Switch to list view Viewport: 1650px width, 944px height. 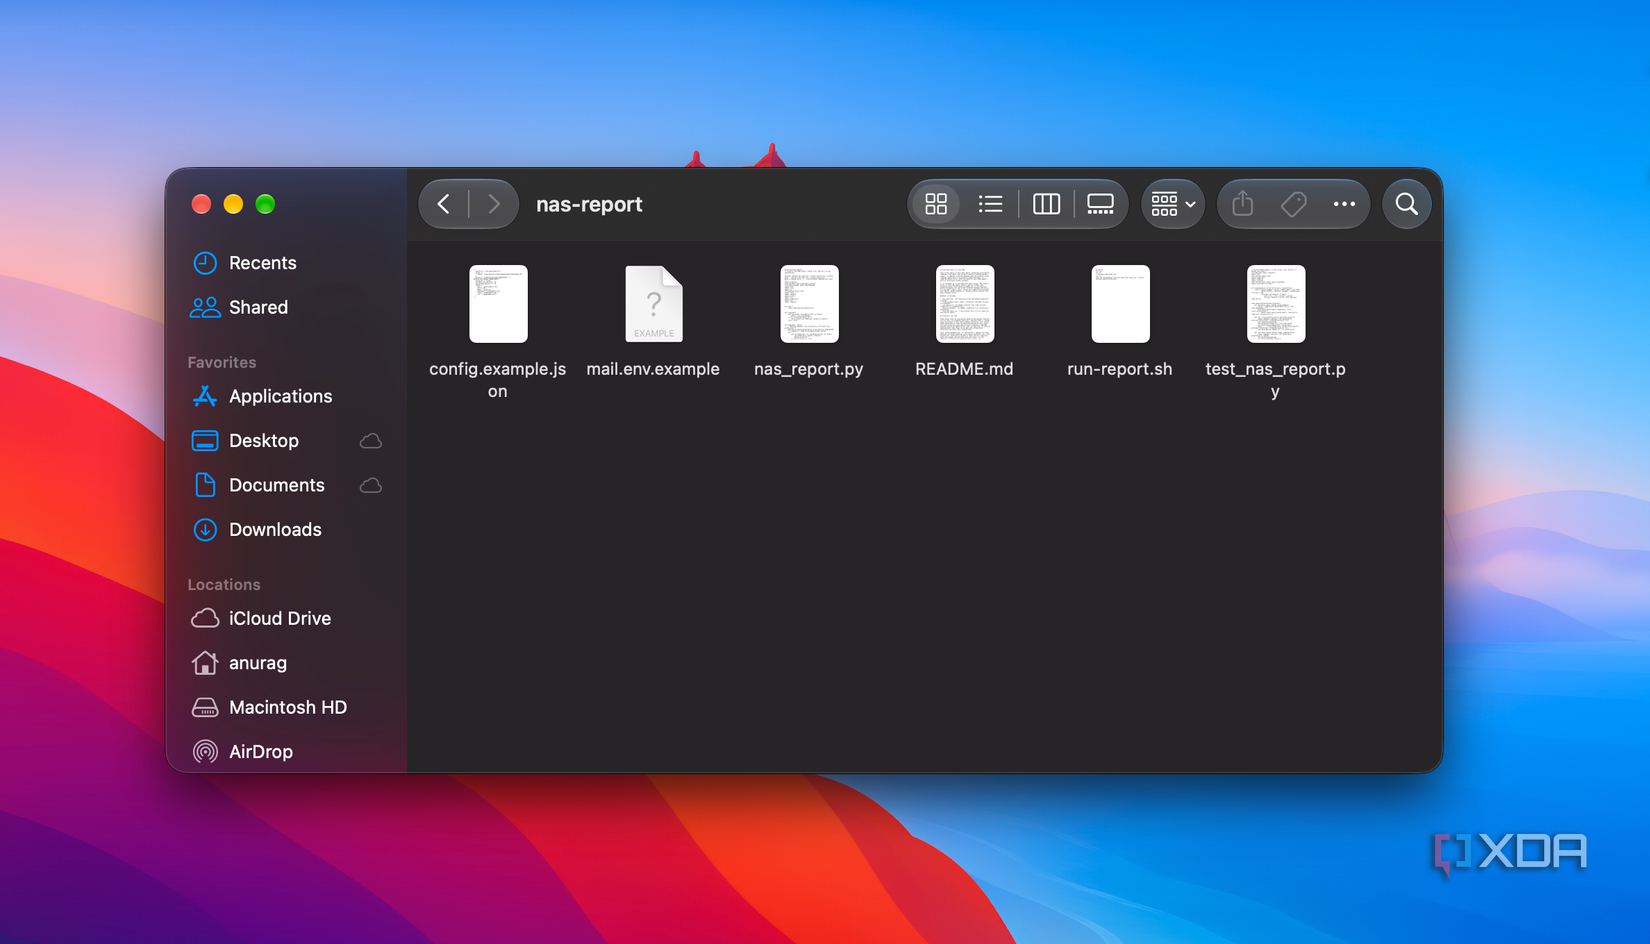point(990,204)
